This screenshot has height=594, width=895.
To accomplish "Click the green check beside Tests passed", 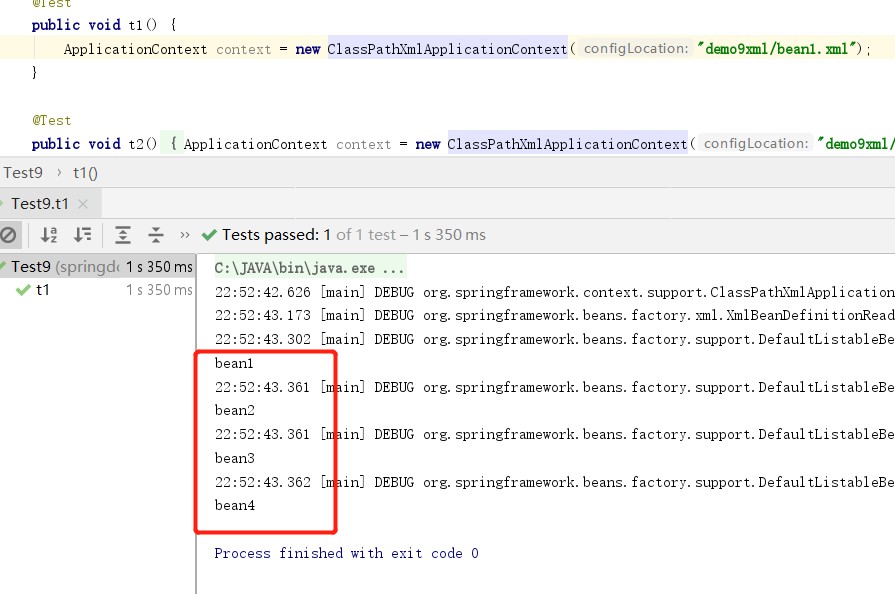I will pyautogui.click(x=209, y=235).
